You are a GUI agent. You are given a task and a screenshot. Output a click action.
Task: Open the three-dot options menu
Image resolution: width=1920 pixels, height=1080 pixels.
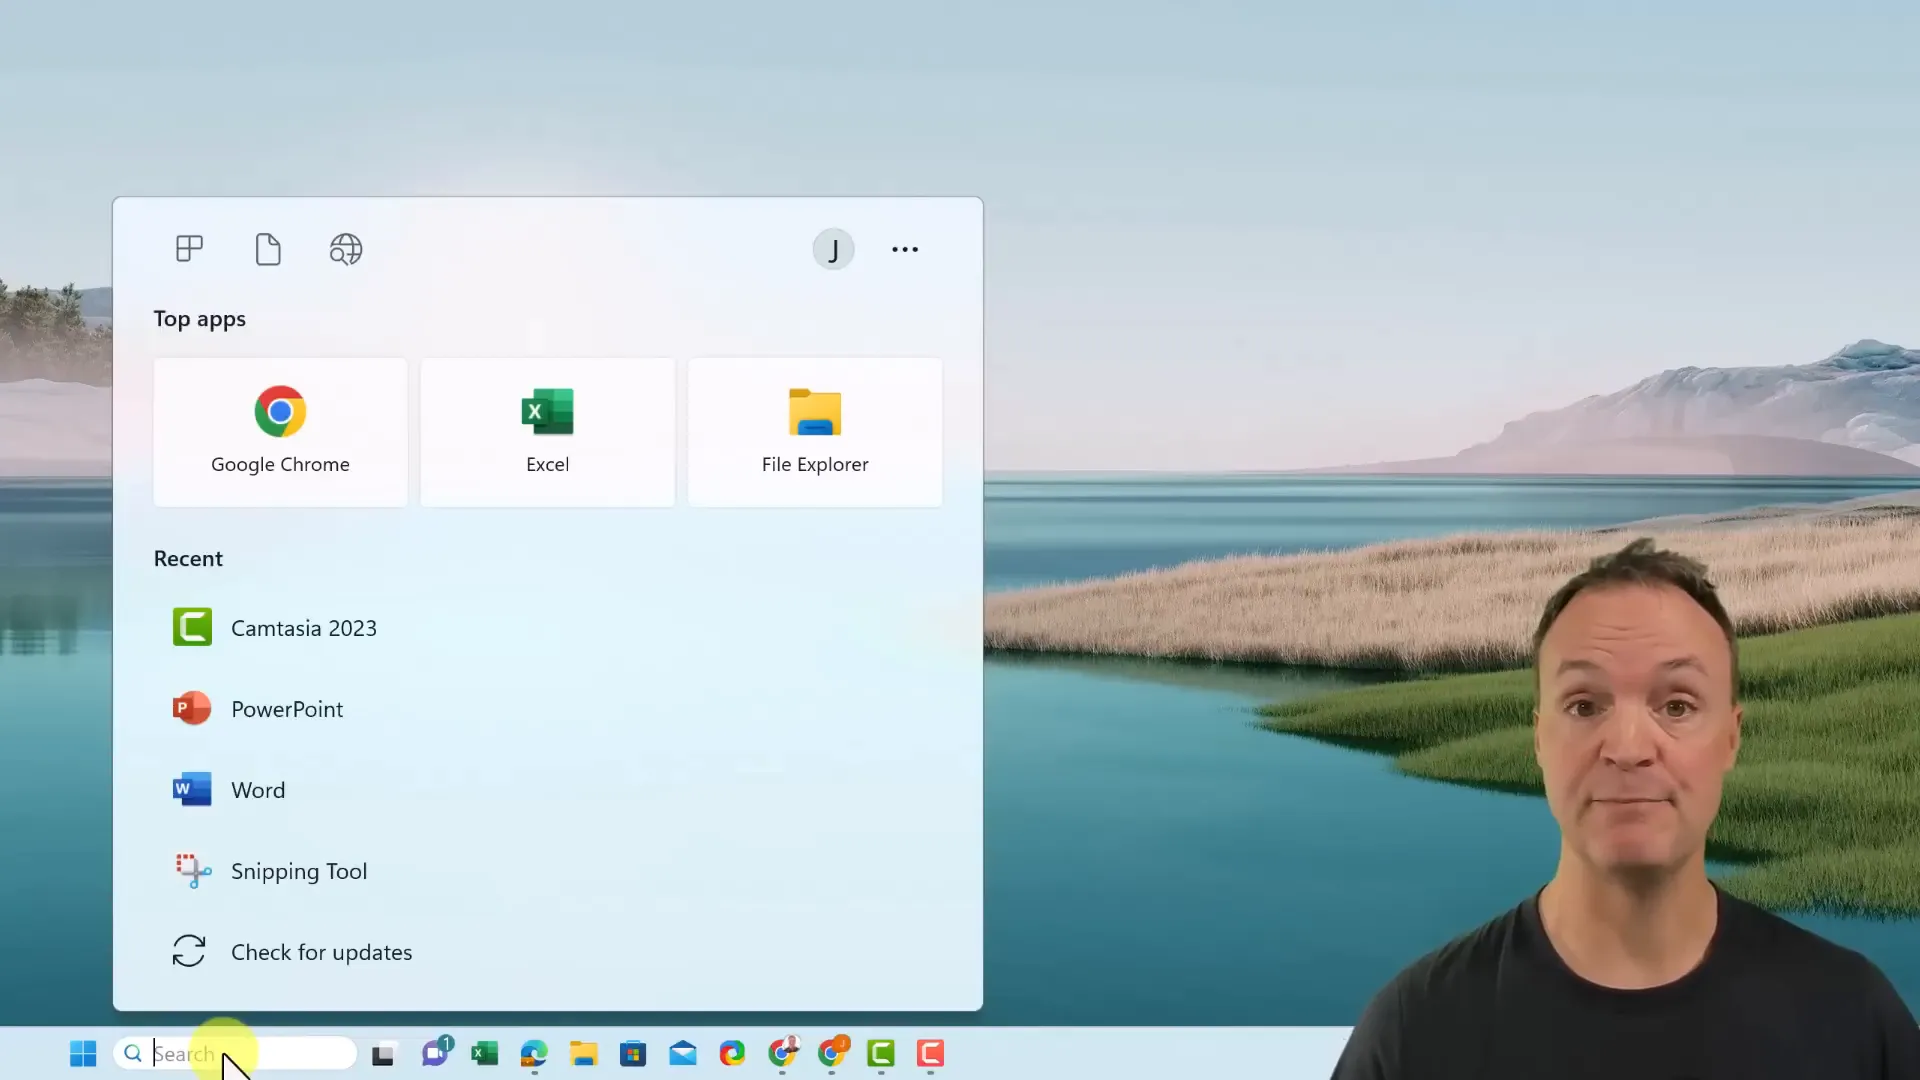point(905,249)
